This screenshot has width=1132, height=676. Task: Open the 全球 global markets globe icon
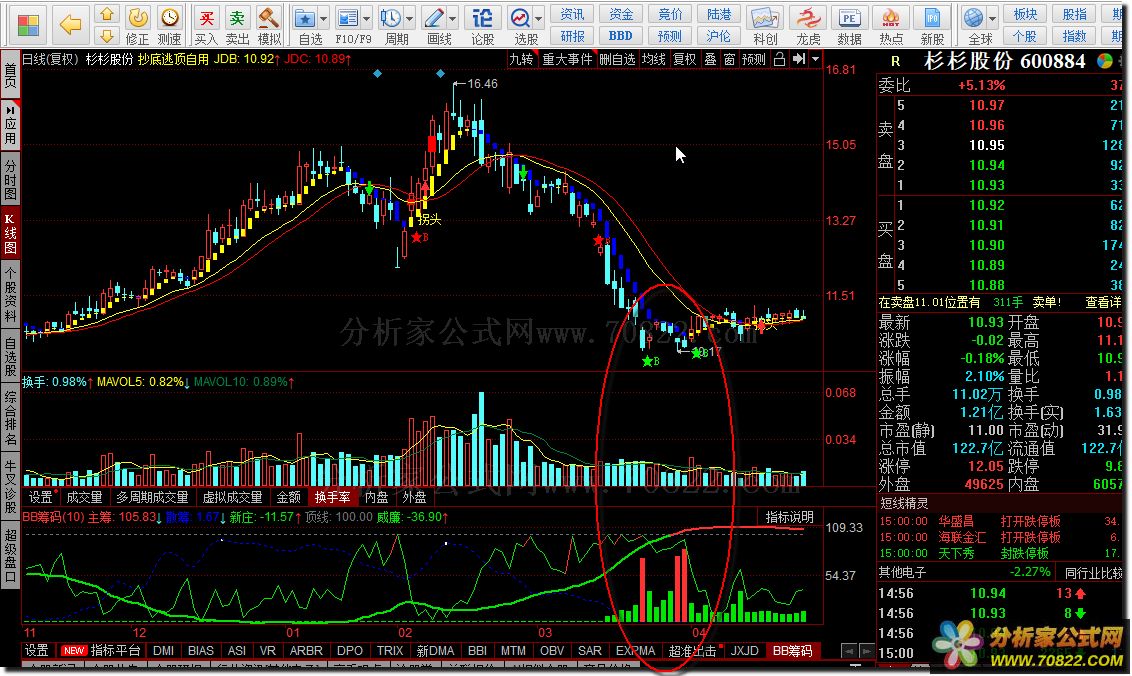pyautogui.click(x=975, y=25)
